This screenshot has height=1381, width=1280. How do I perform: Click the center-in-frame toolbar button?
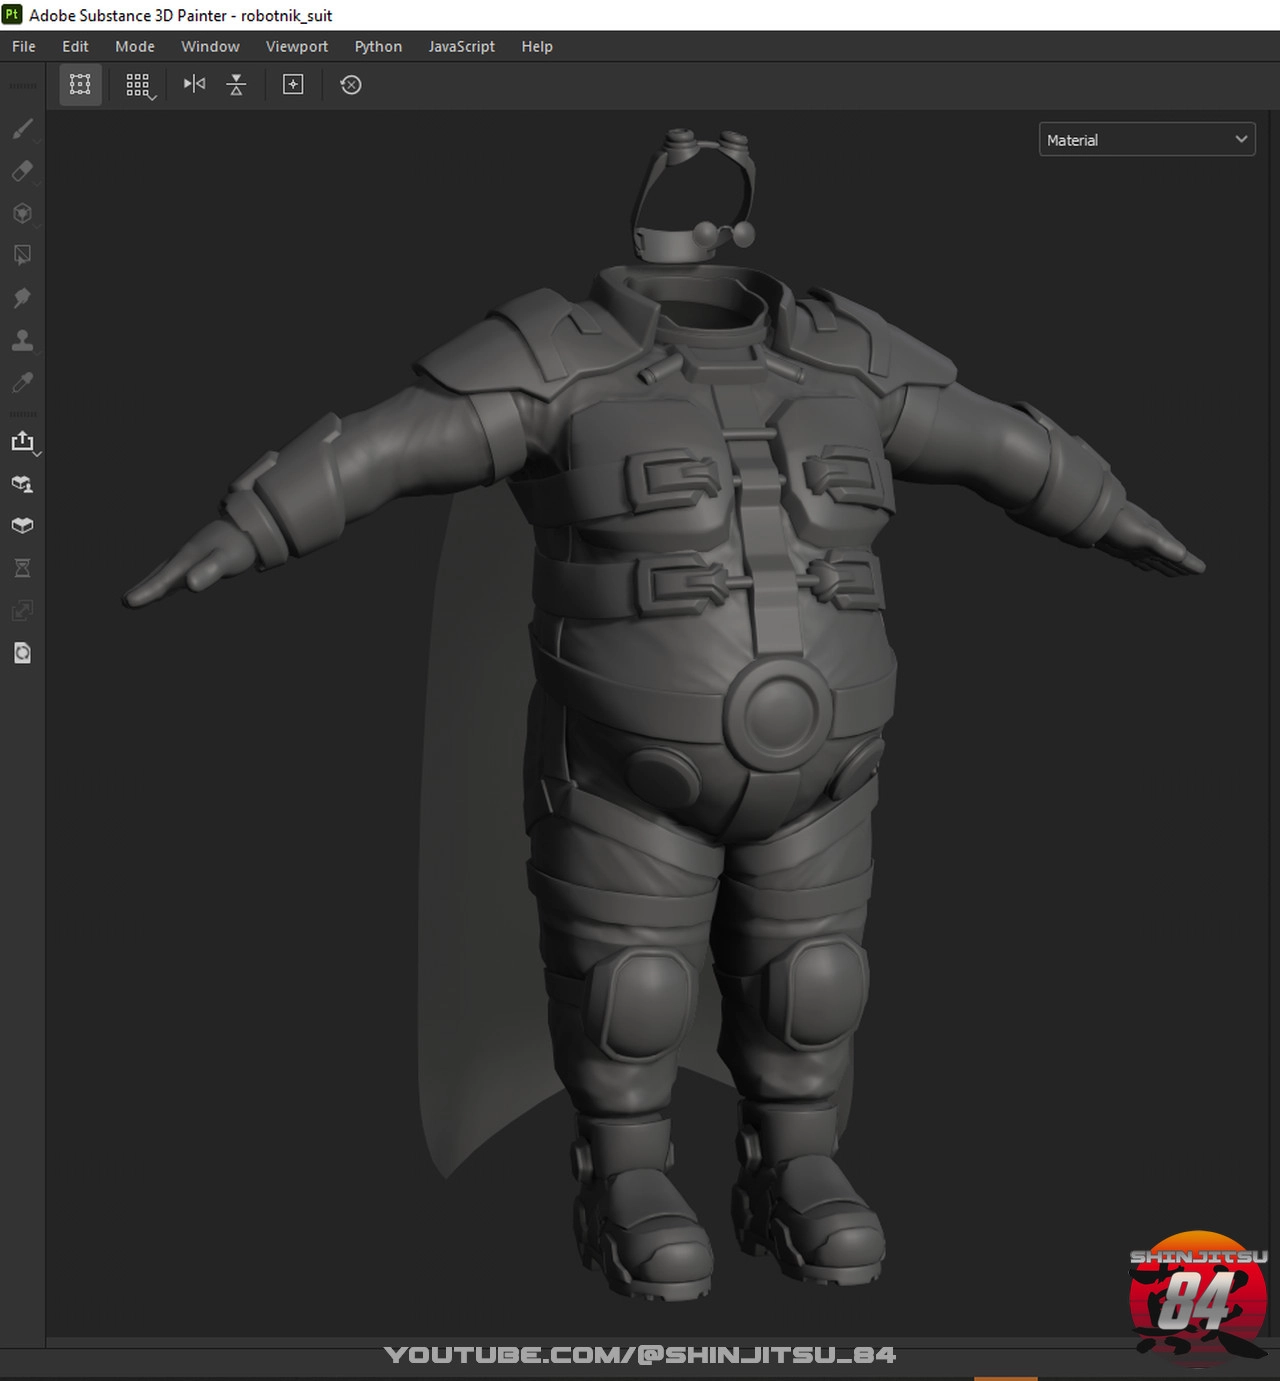point(293,85)
